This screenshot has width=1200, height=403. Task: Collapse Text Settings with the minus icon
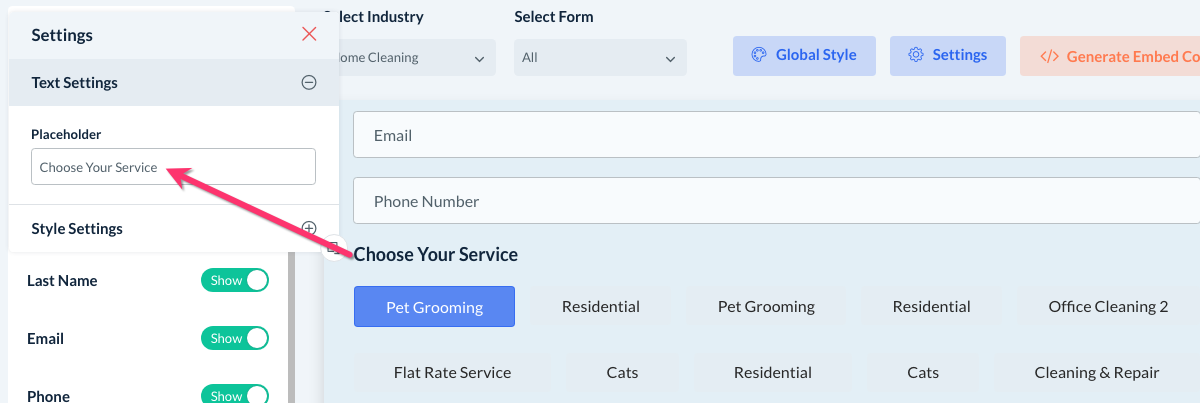point(309,83)
